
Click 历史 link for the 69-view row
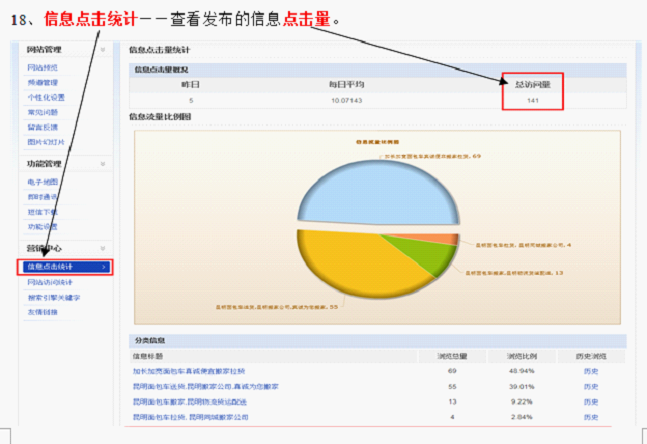point(590,371)
